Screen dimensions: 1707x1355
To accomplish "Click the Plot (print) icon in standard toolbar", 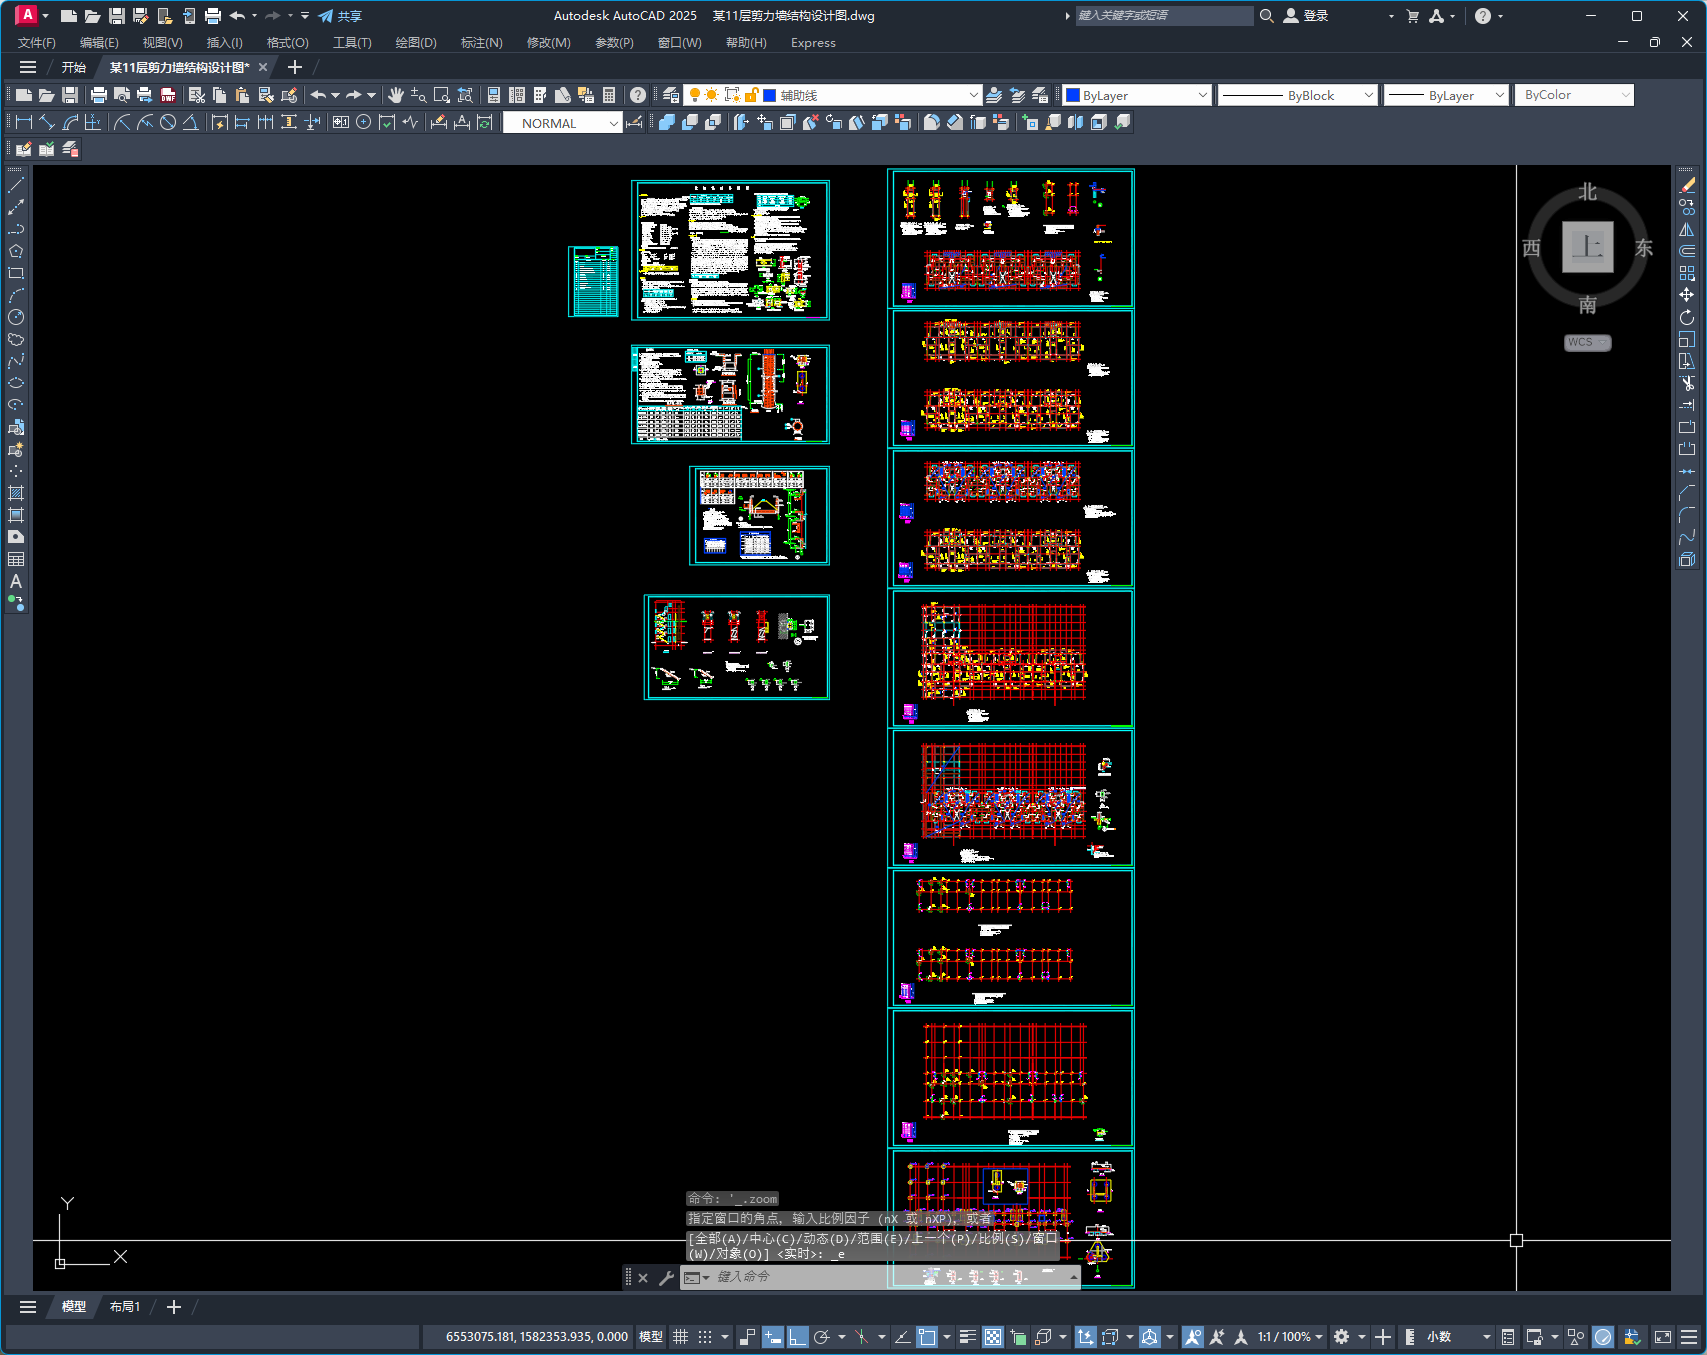I will click(98, 95).
